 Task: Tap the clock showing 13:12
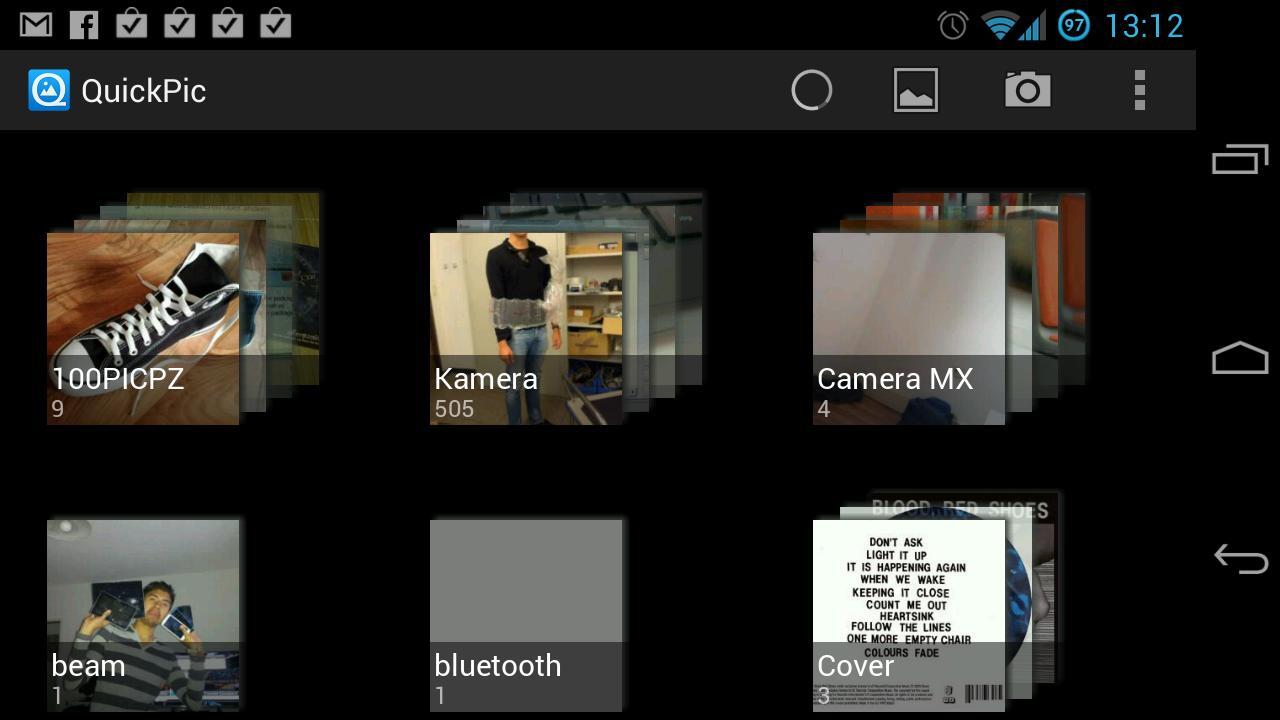[1144, 25]
